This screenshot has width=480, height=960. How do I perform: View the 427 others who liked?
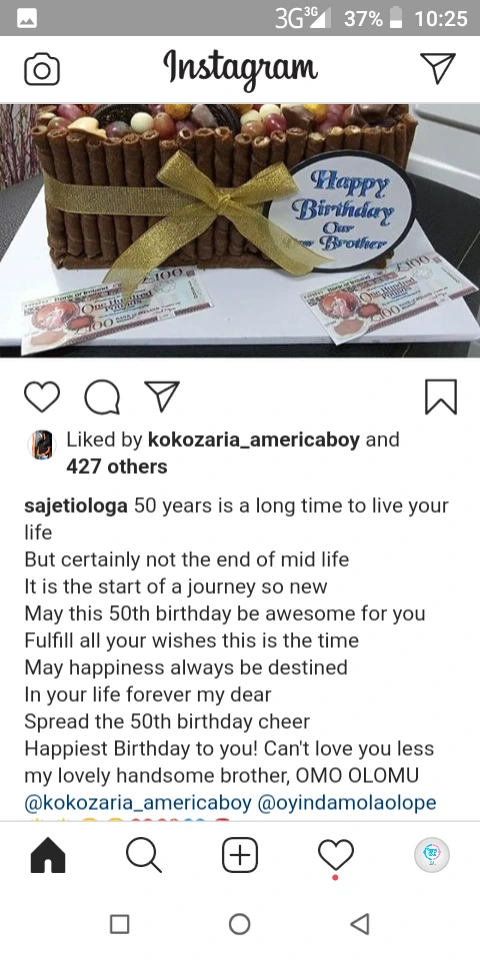tap(116, 467)
